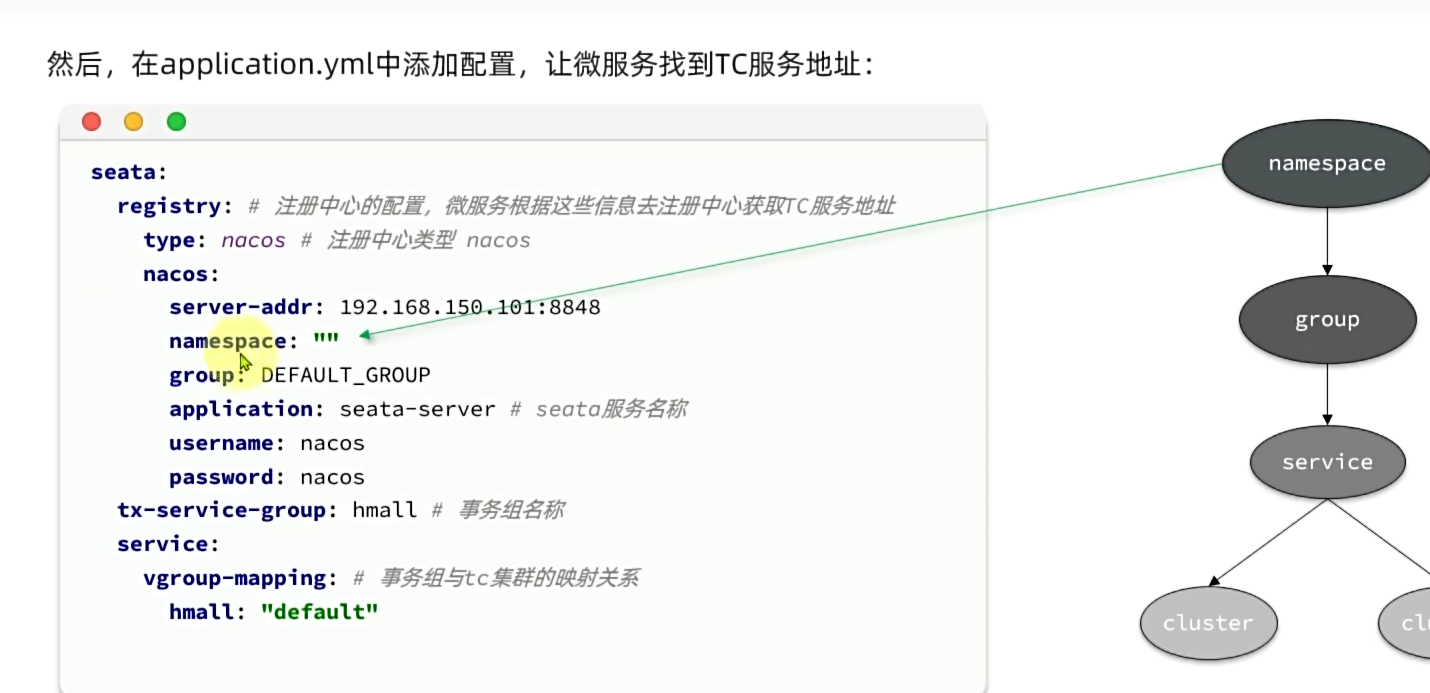Click the 'tx-service-group:' key
Viewport: 1430px width, 693px height.
228,510
